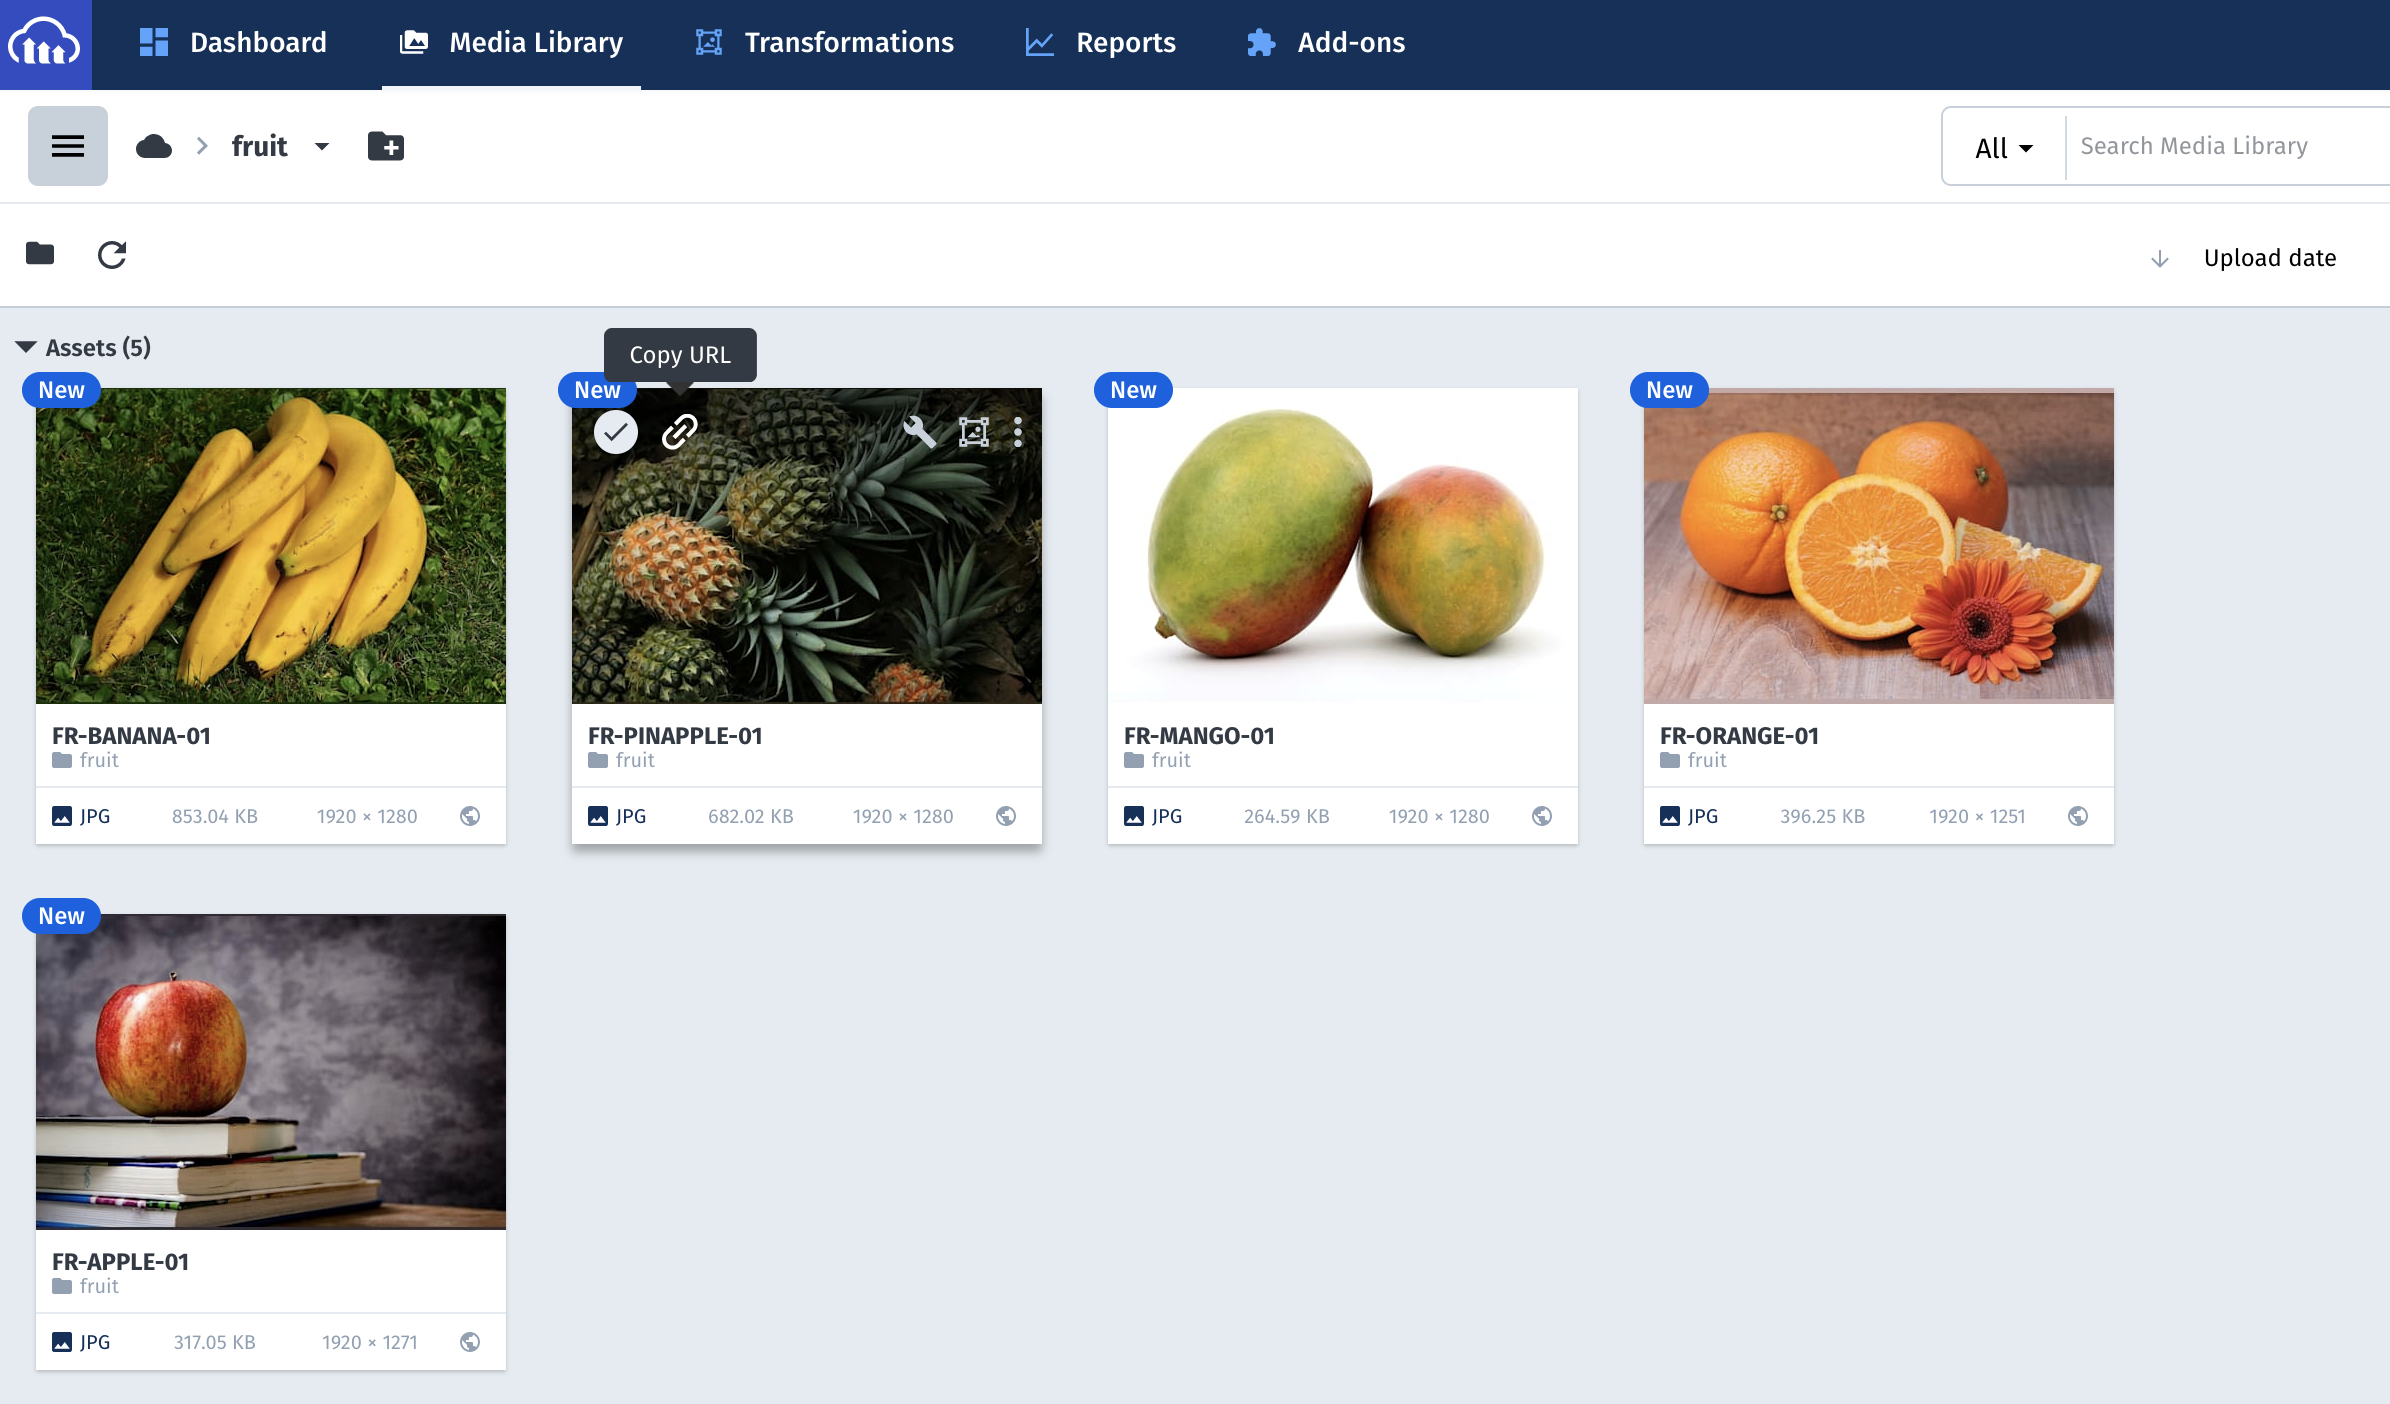Open the All search filter dropdown
This screenshot has width=2390, height=1404.
point(2004,148)
